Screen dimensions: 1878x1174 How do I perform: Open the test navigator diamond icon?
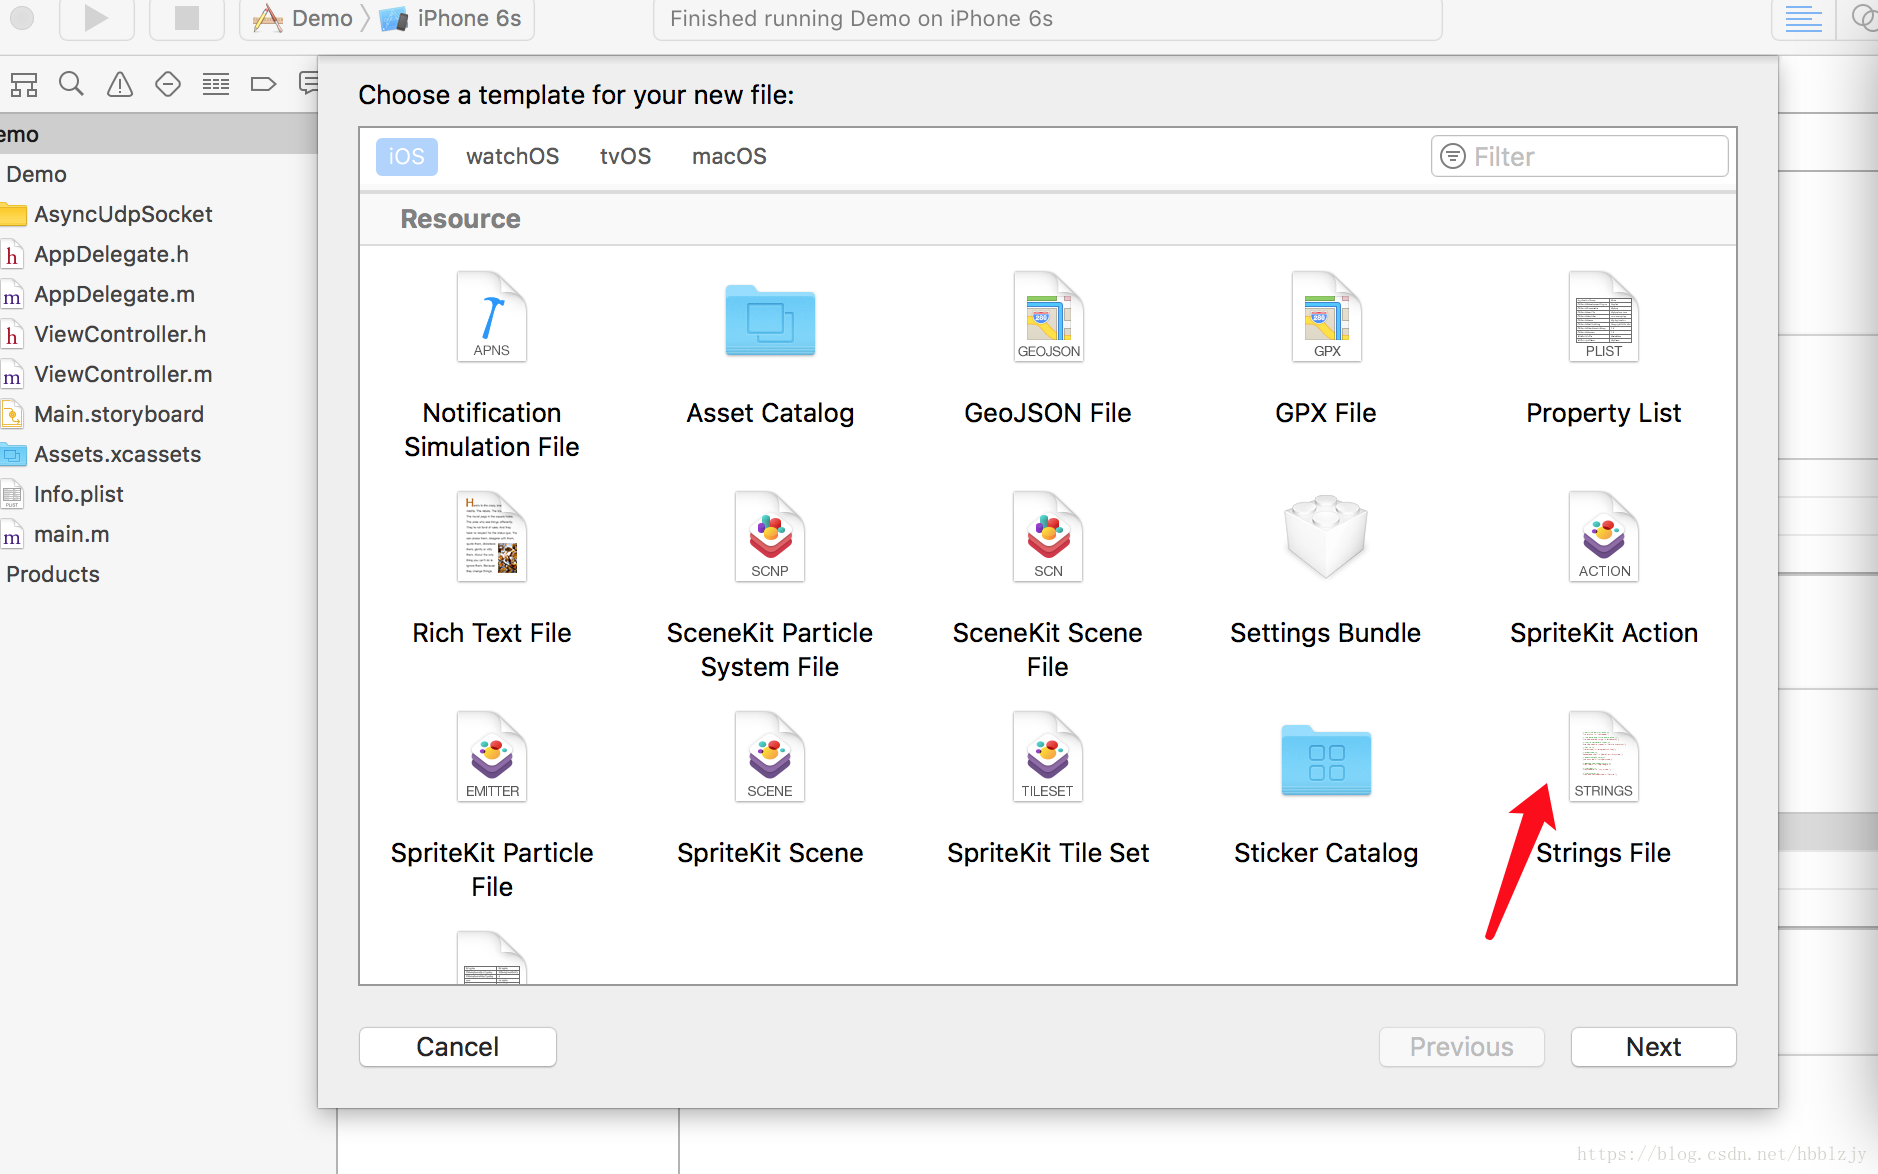[168, 84]
